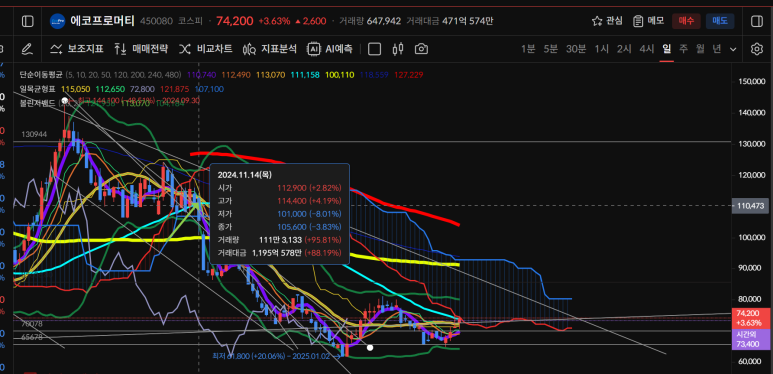Viewport: 773px width, 374px height.
Task: Click the white marker dot near 최고 label
Action: pos(64,101)
